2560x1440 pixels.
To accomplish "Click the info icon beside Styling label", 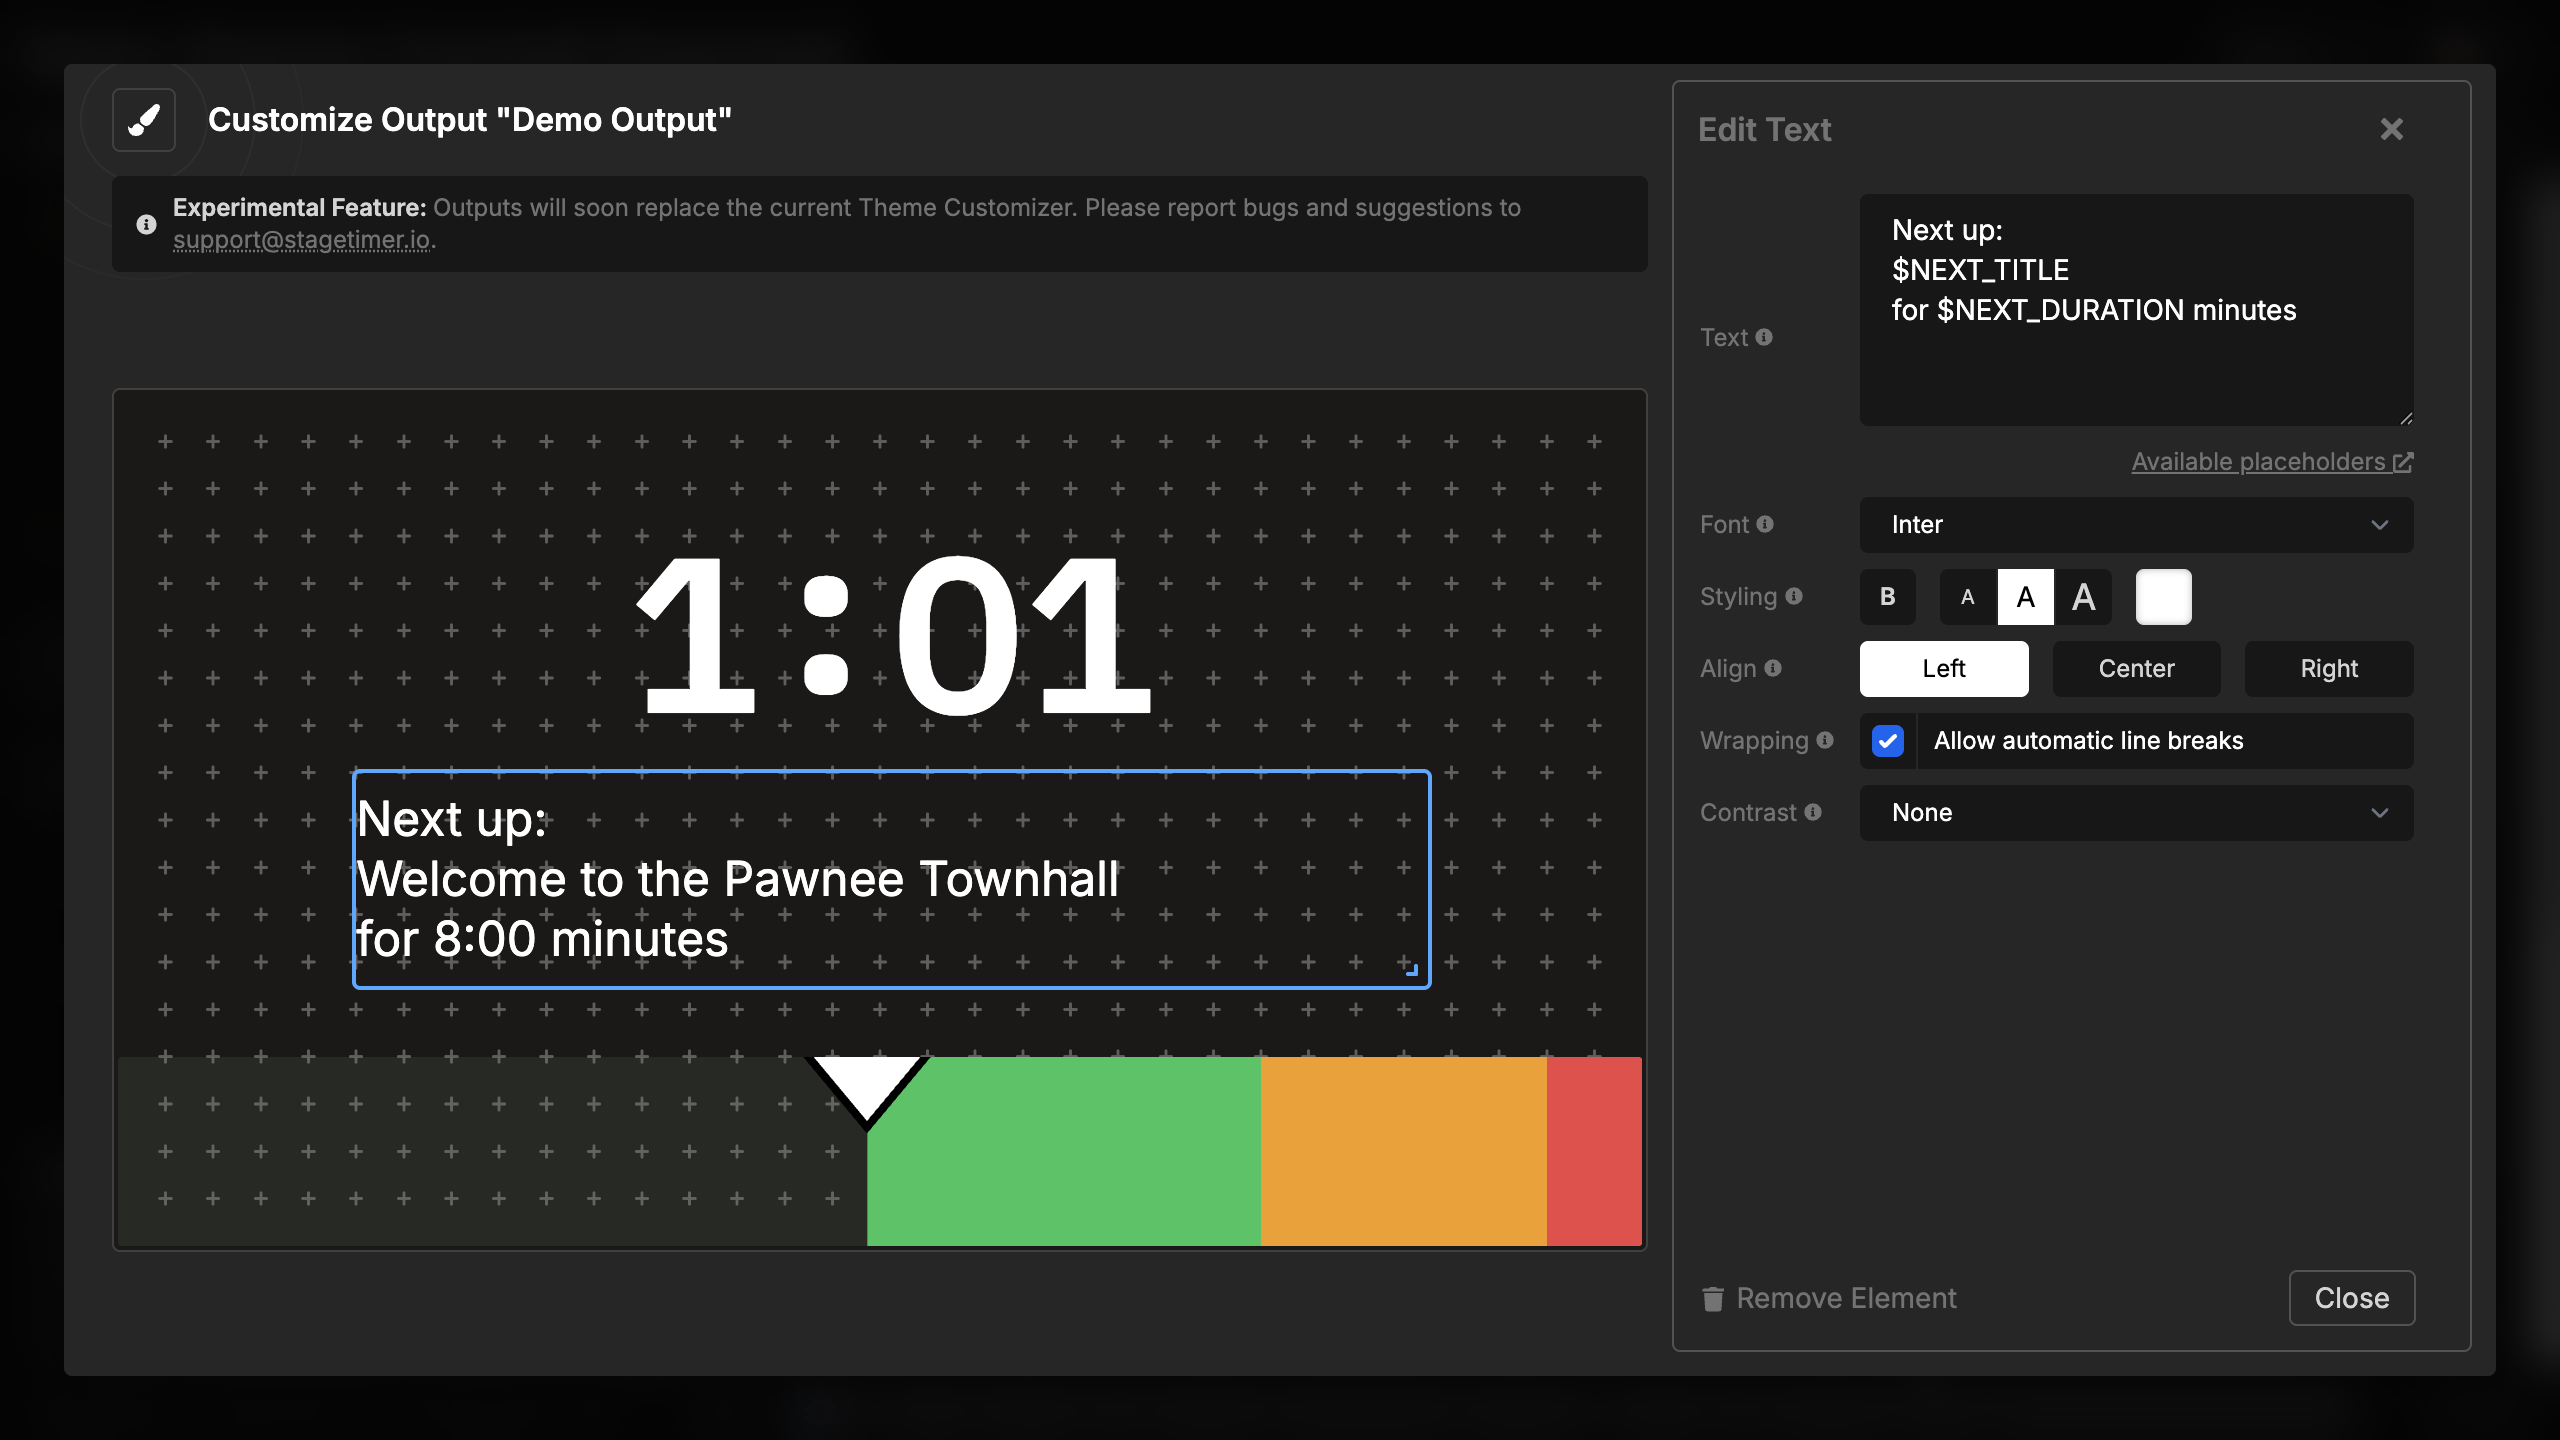I will pyautogui.click(x=1794, y=596).
